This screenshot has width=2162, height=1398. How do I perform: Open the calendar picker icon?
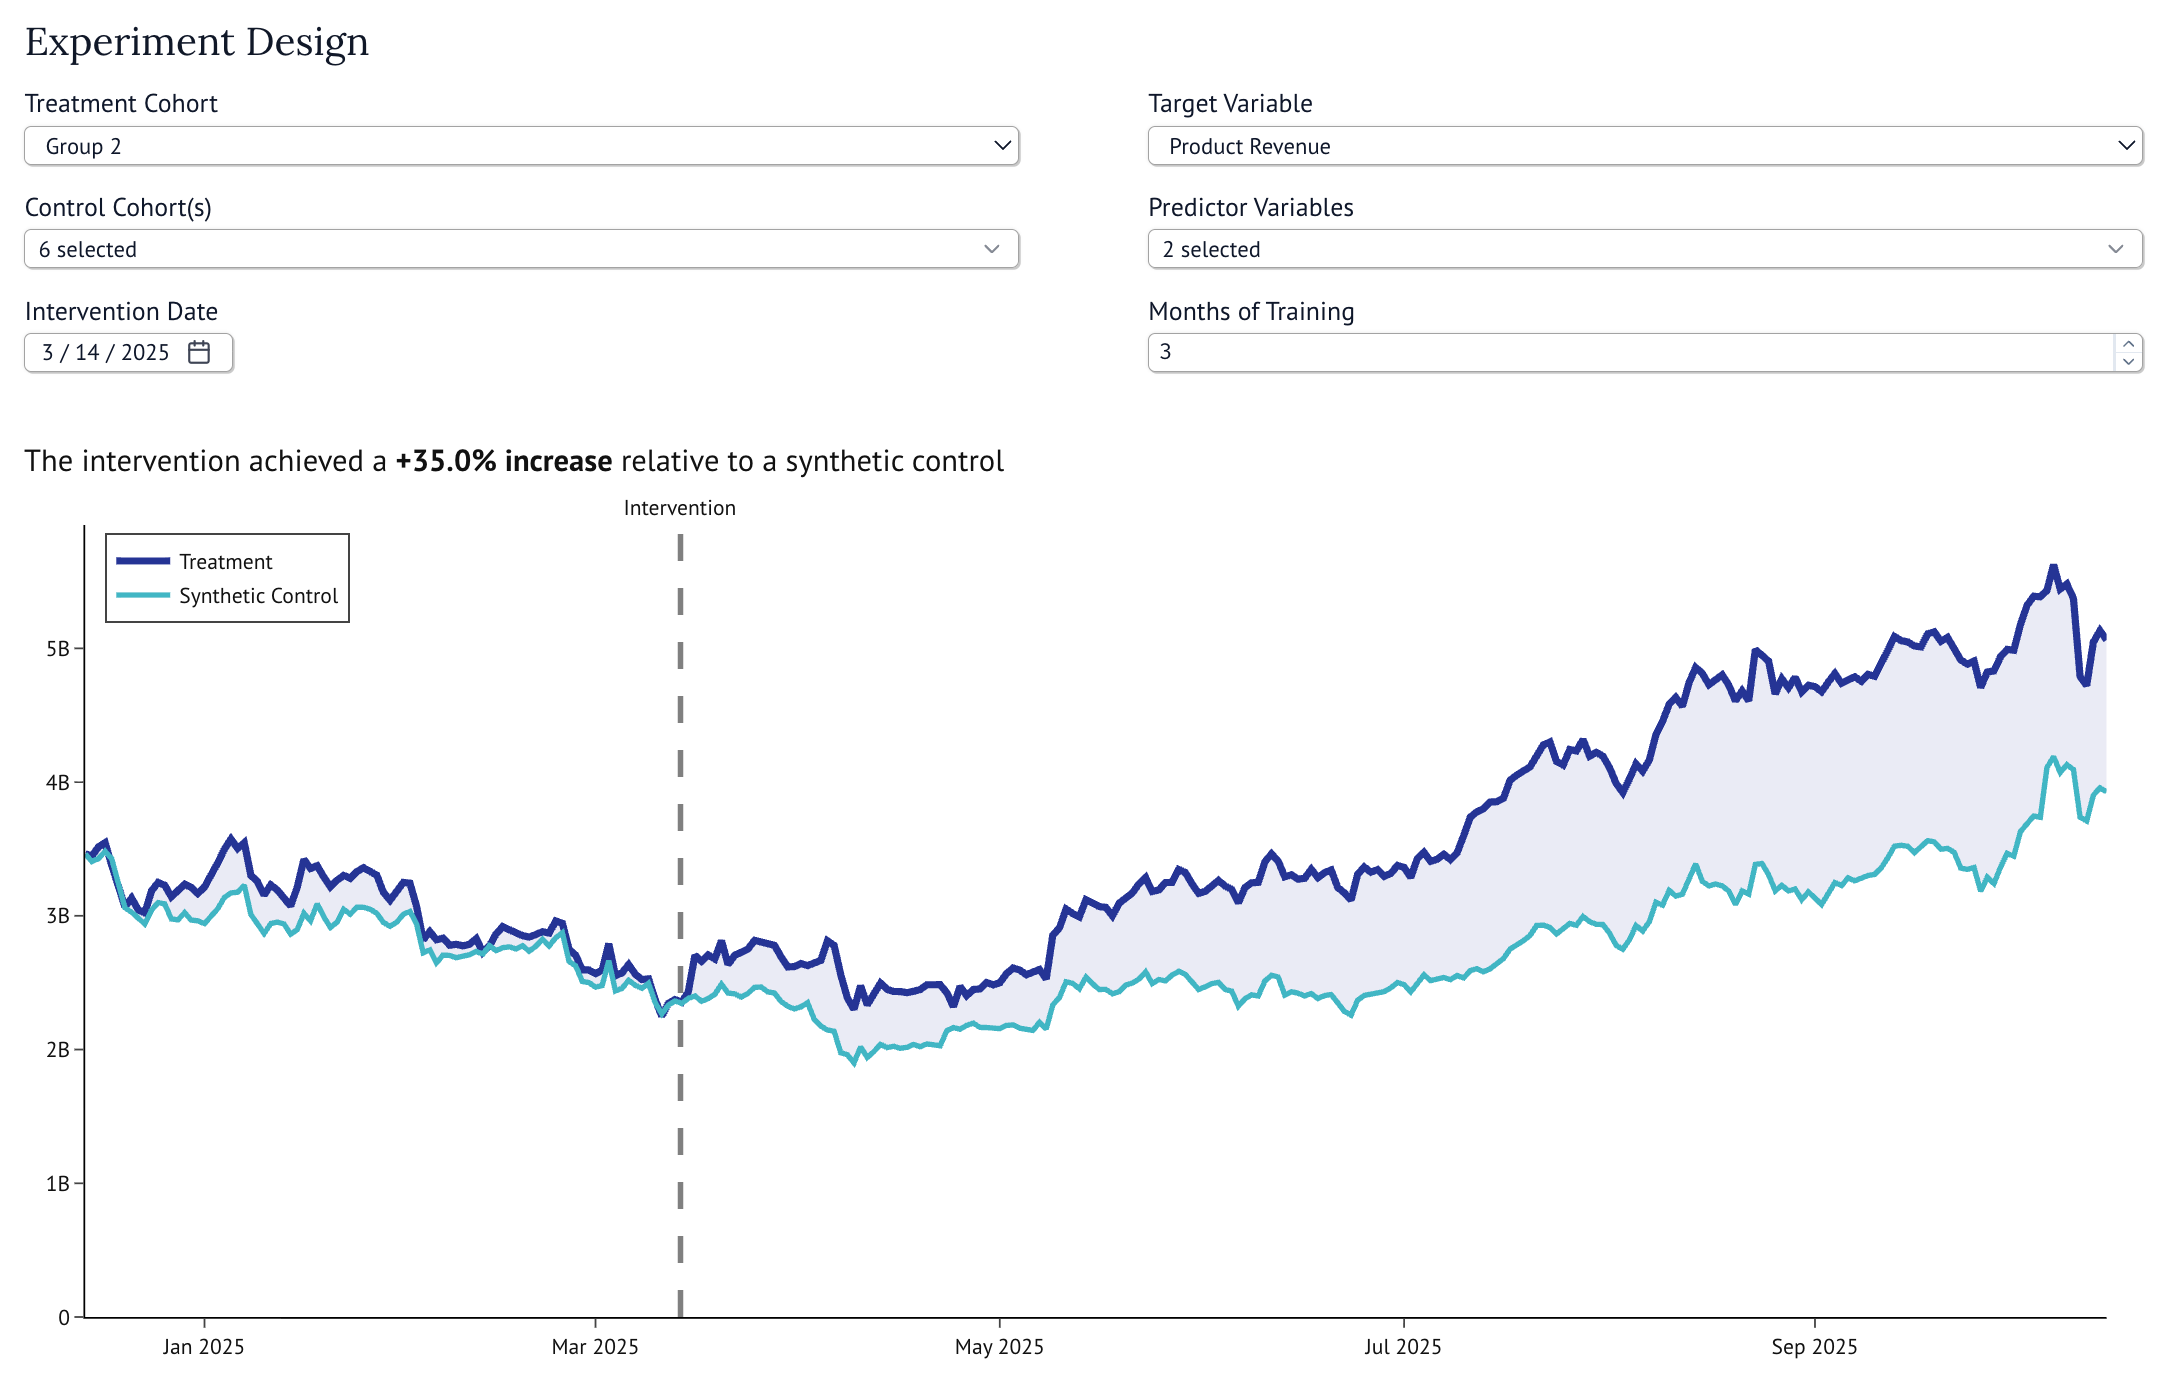click(x=199, y=352)
